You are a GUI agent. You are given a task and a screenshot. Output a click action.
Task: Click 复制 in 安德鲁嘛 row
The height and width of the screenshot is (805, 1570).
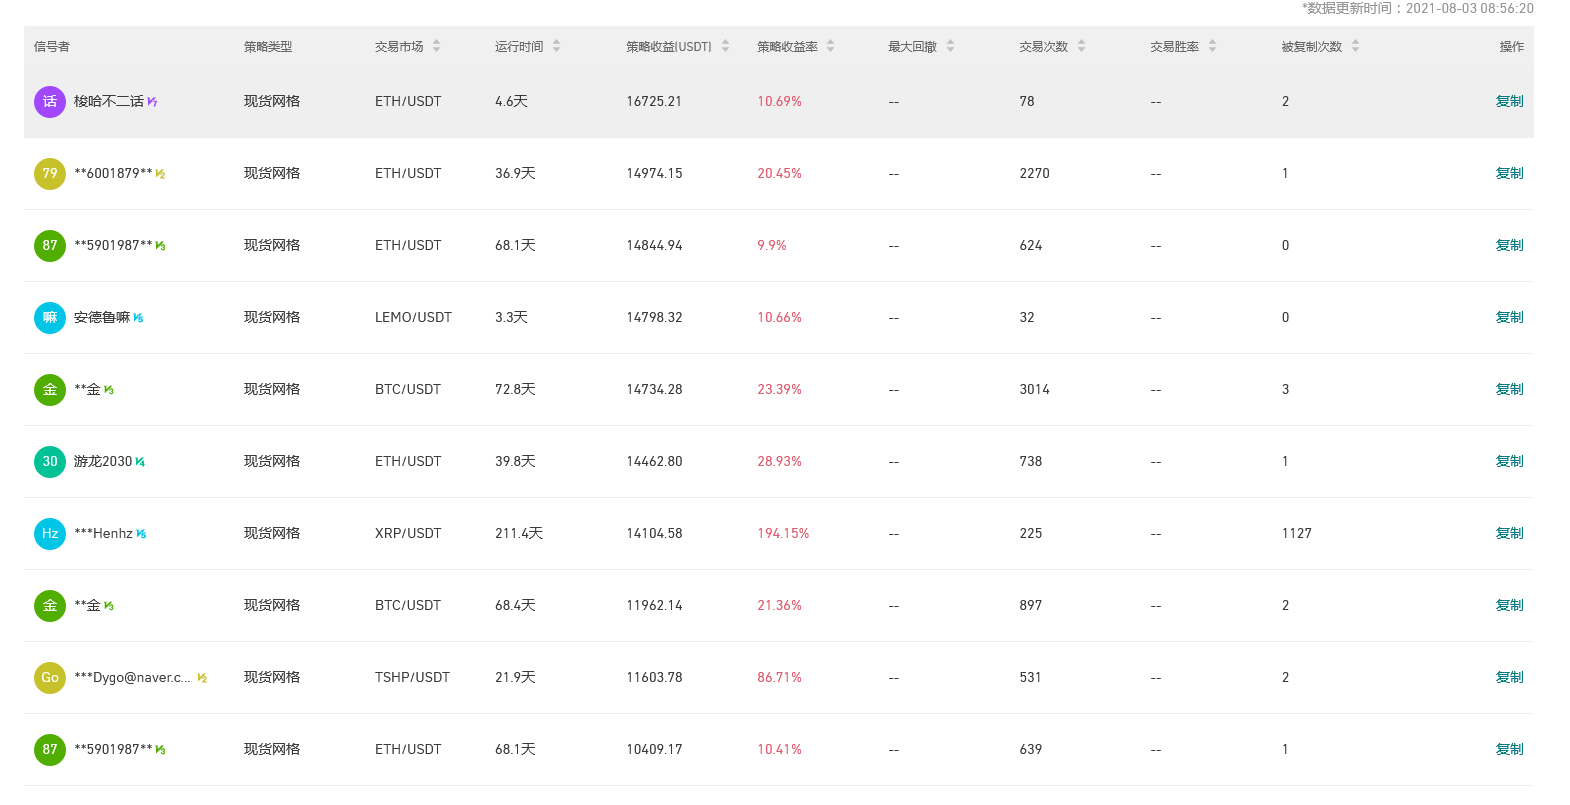[x=1509, y=318]
